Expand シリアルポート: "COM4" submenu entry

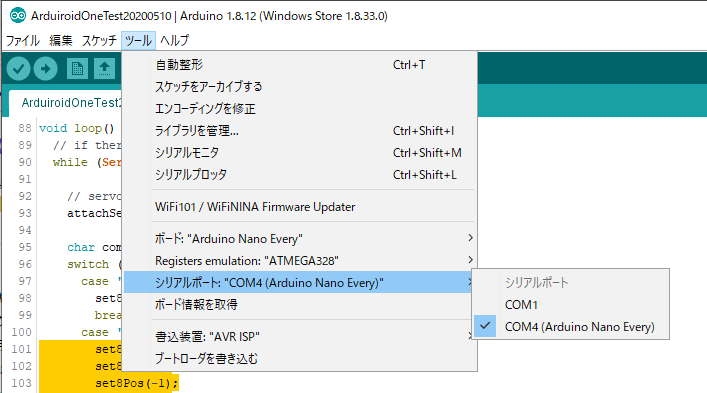299,283
